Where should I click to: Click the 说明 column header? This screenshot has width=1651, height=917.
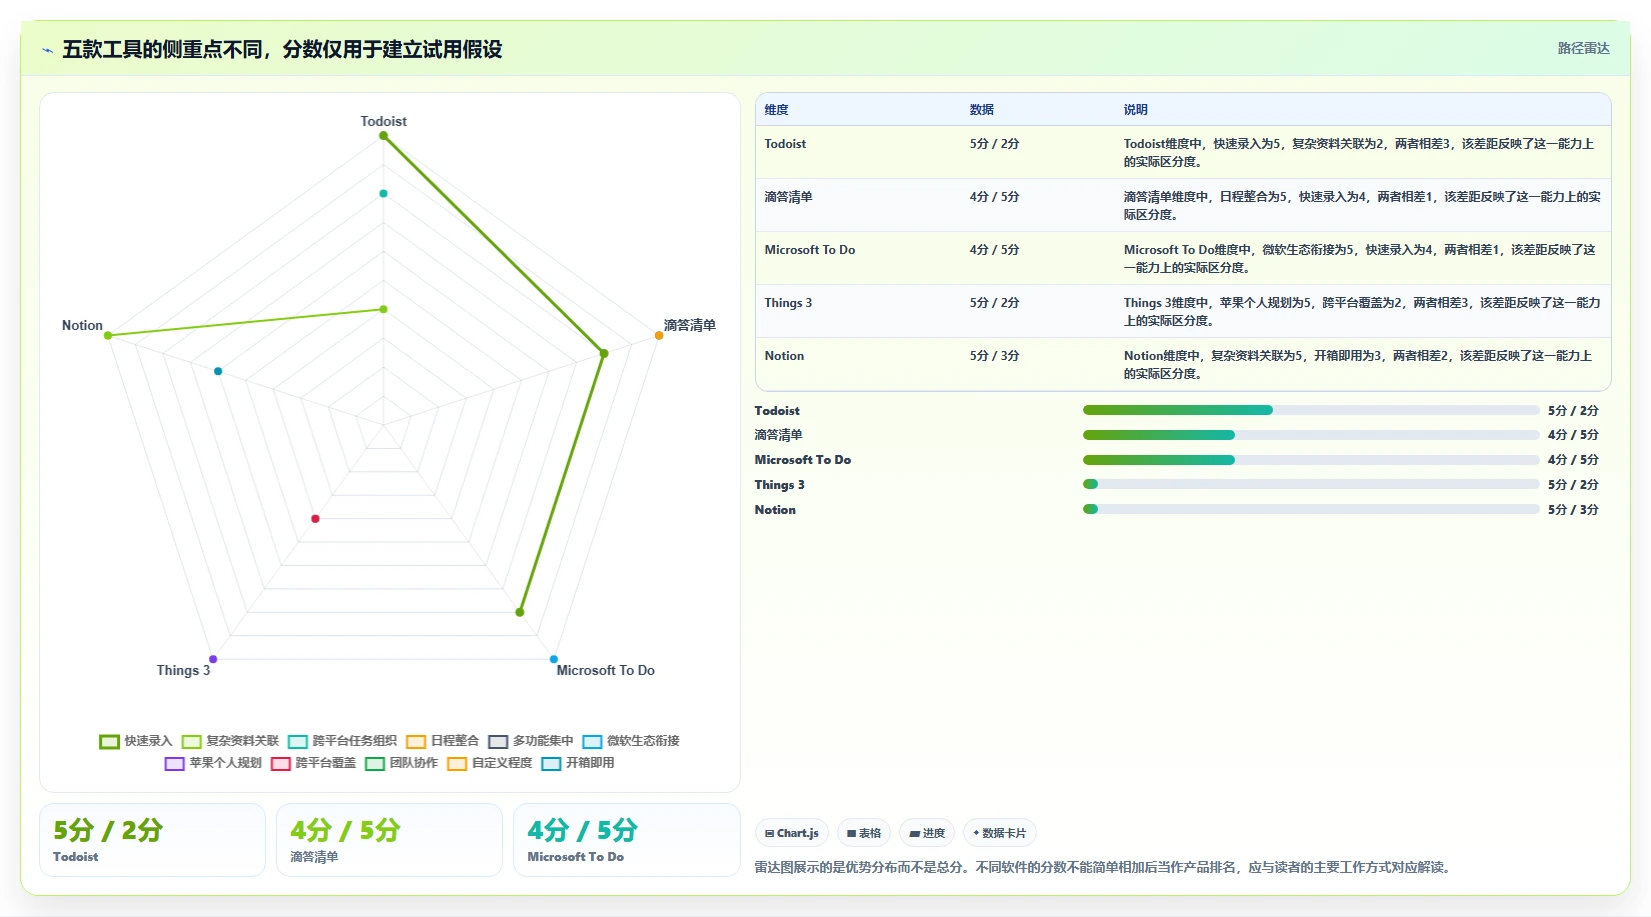[1135, 110]
